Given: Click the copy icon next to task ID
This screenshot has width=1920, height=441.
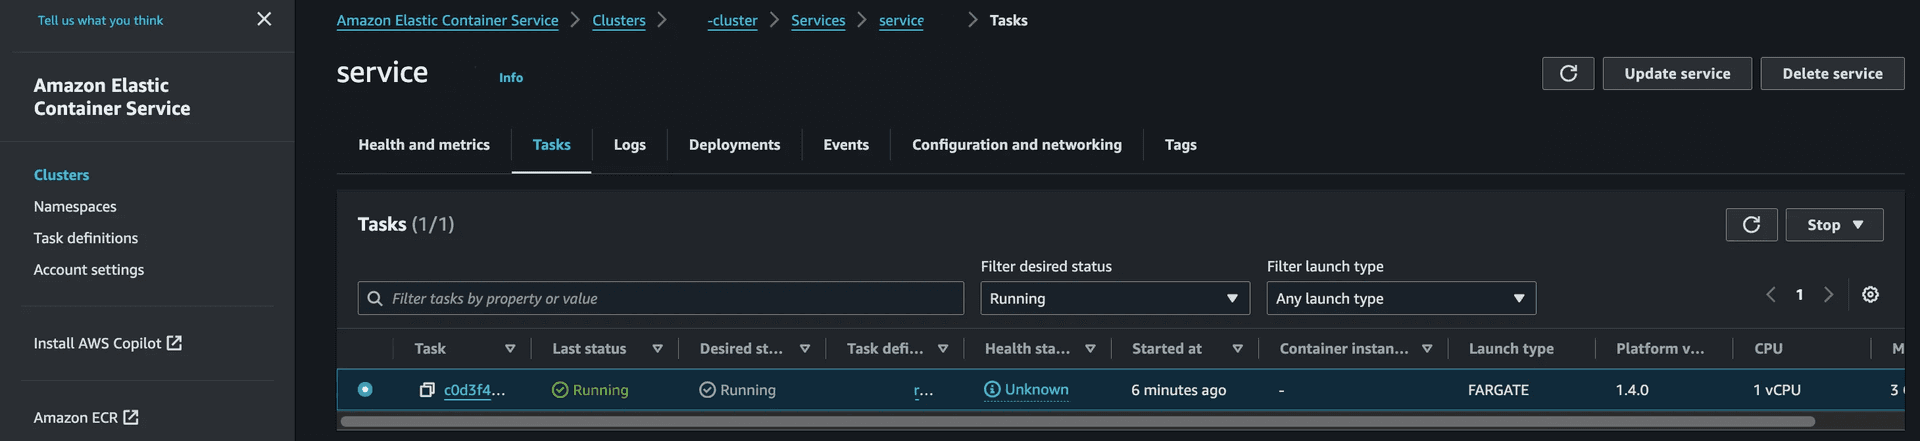Looking at the screenshot, I should tap(427, 390).
